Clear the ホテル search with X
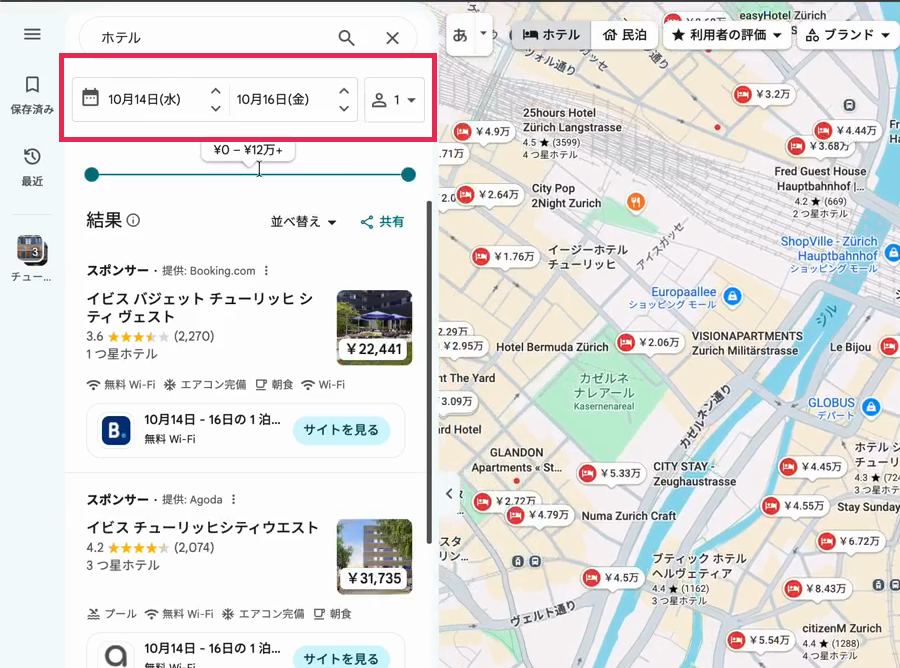This screenshot has width=900, height=668. 393,38
